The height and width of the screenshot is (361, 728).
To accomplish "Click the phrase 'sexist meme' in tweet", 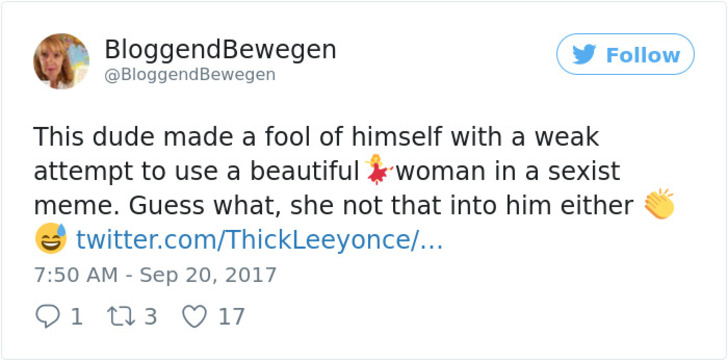I will (327, 188).
